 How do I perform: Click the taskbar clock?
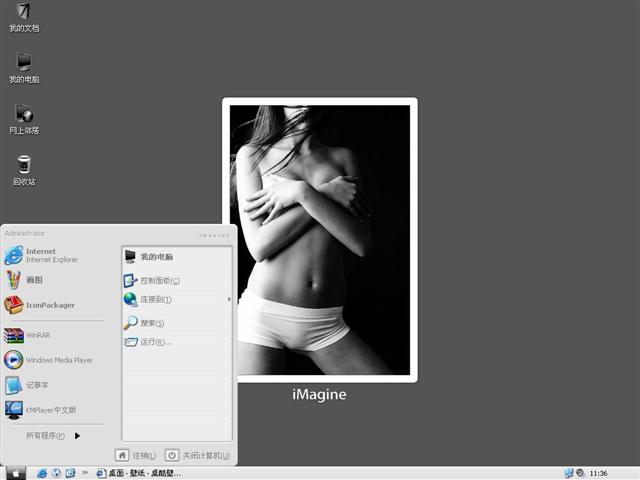599,473
